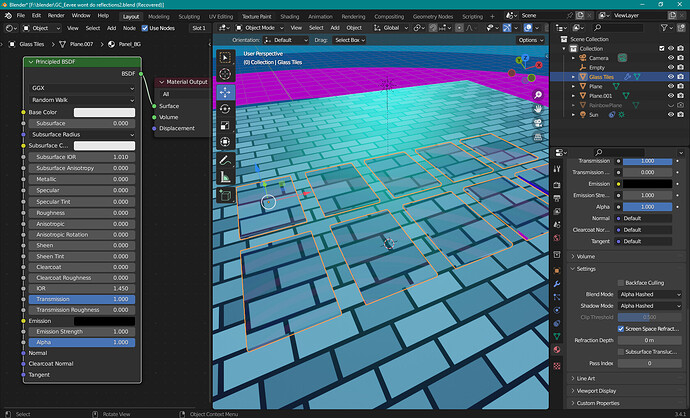690x418 pixels.
Task: Click the viewport pan hand icon
Action: (538, 109)
